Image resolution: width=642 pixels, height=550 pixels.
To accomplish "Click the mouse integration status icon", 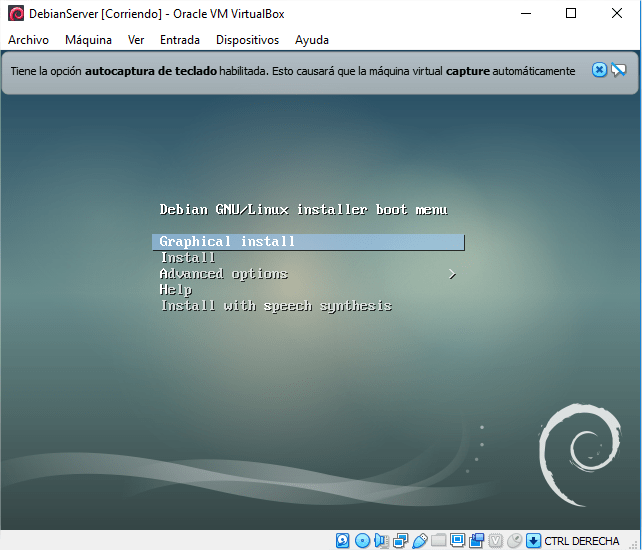I will (514, 541).
